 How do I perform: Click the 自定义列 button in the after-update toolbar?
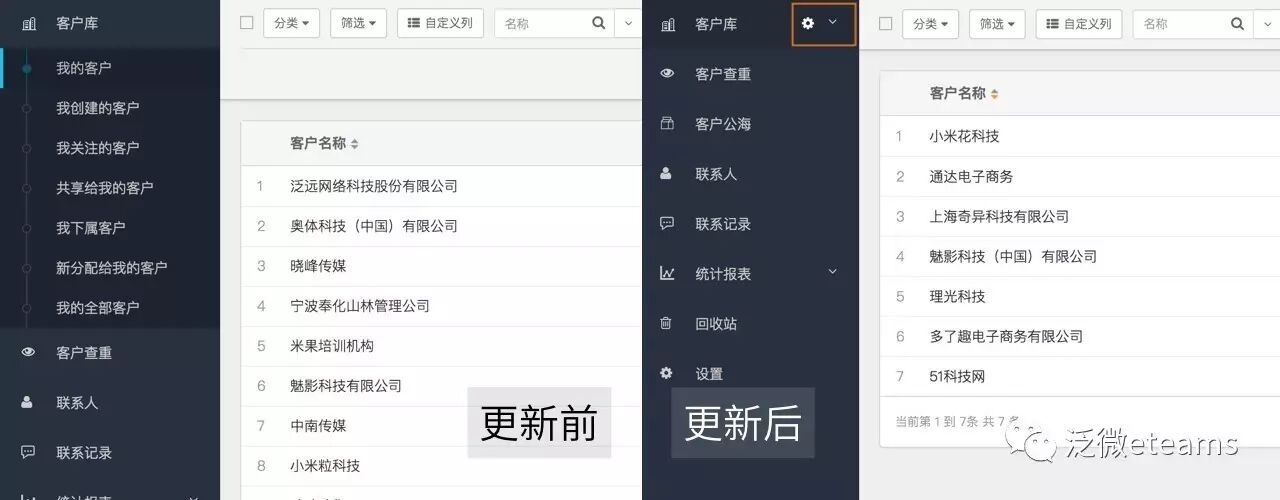pyautogui.click(x=1079, y=23)
